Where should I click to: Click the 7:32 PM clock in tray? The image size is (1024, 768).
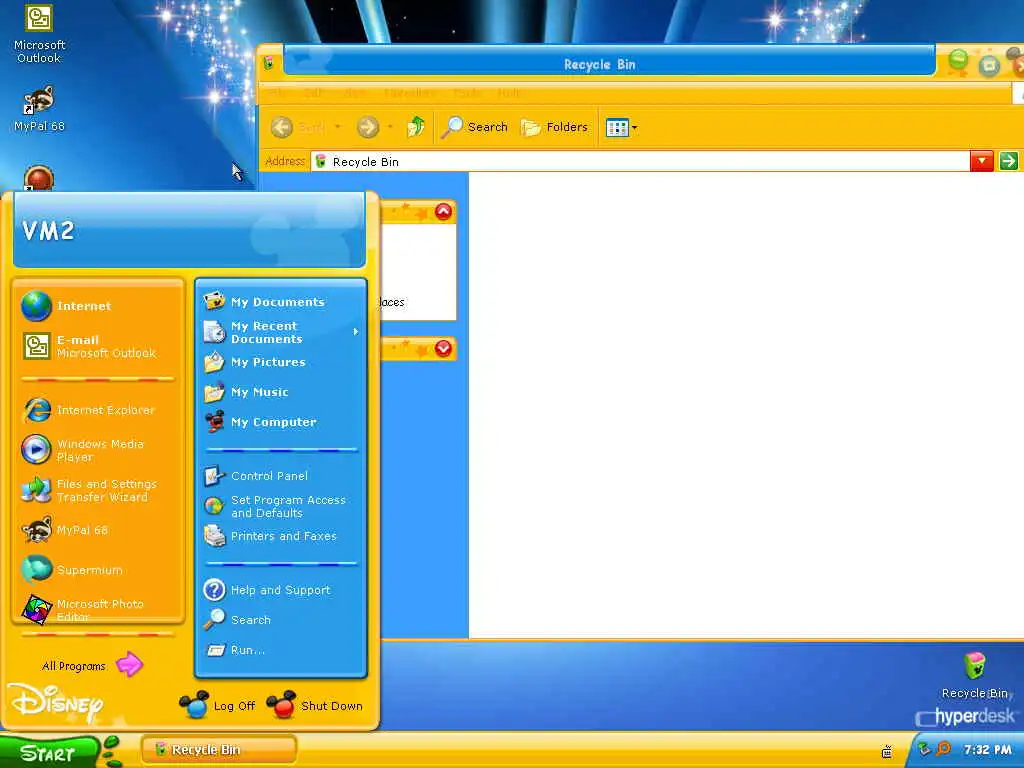click(x=987, y=750)
